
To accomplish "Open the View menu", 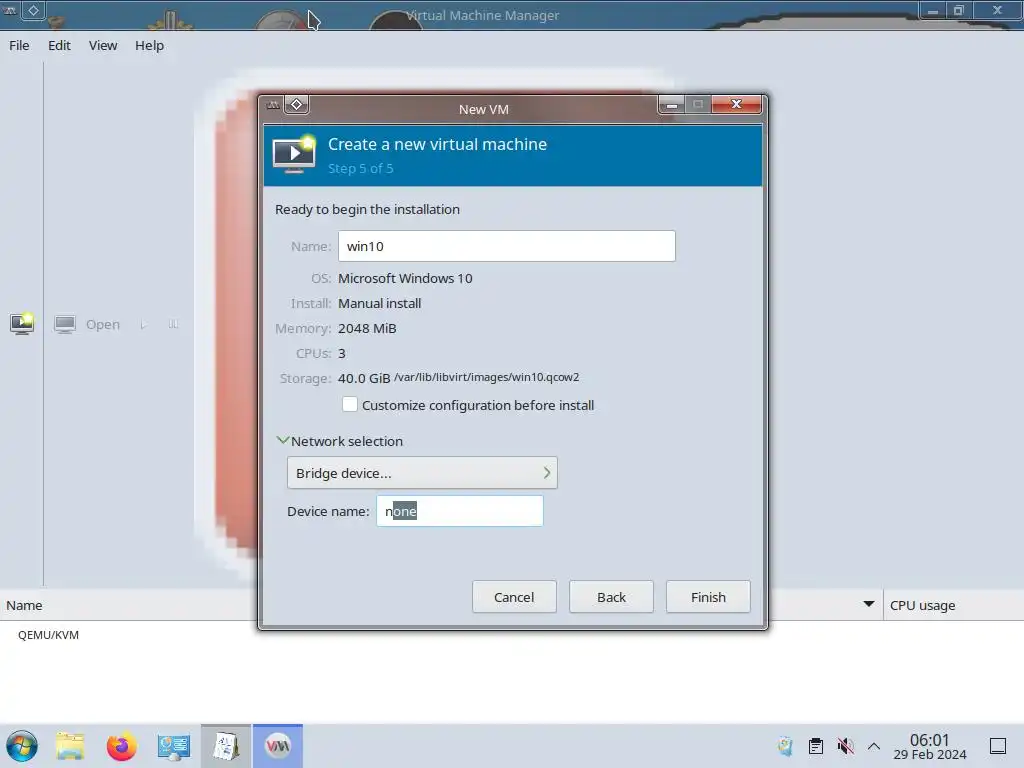I will (x=103, y=45).
